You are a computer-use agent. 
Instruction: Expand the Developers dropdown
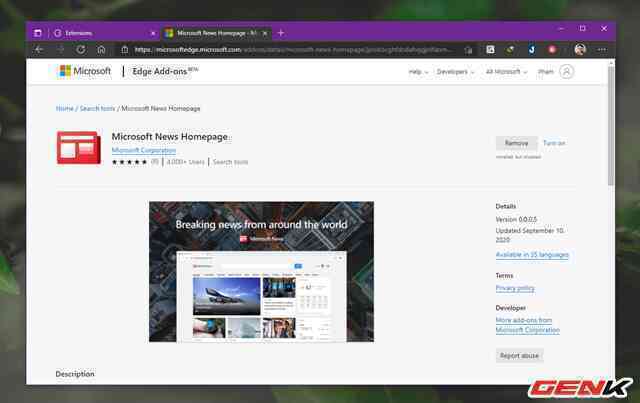pos(456,72)
